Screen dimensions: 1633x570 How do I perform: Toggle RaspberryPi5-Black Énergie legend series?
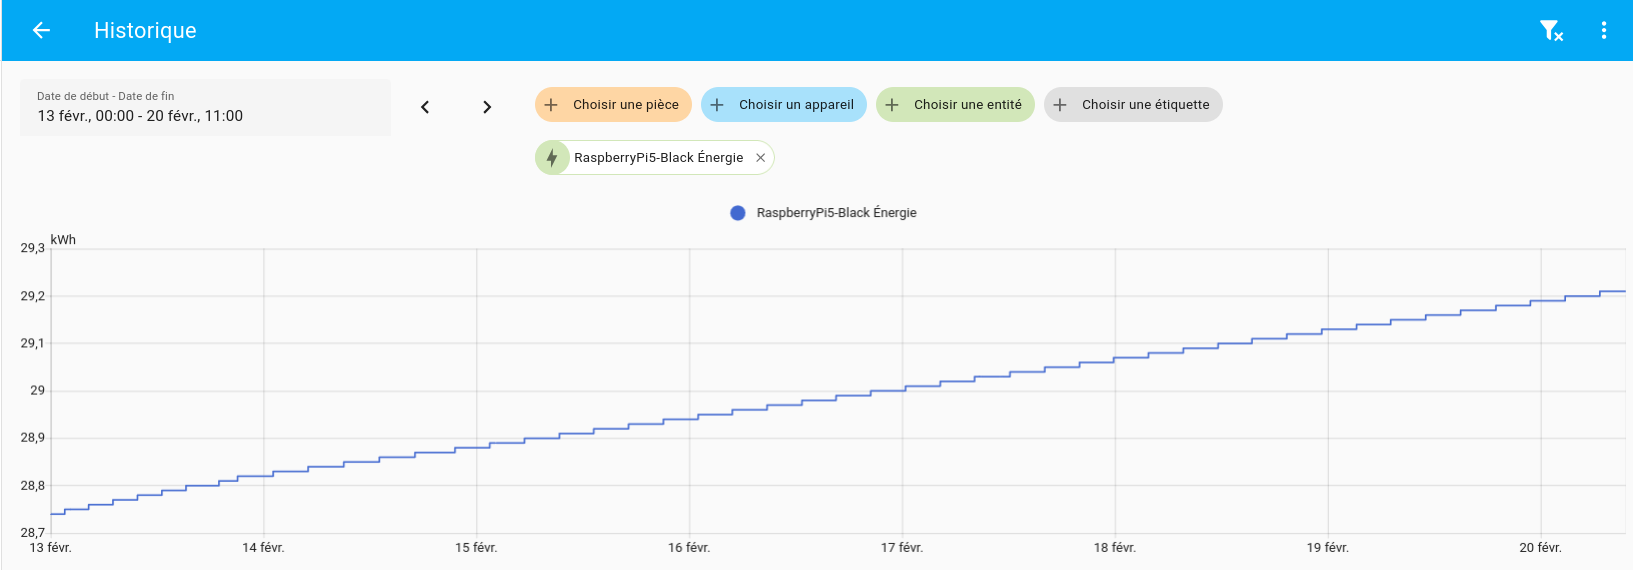(x=835, y=213)
